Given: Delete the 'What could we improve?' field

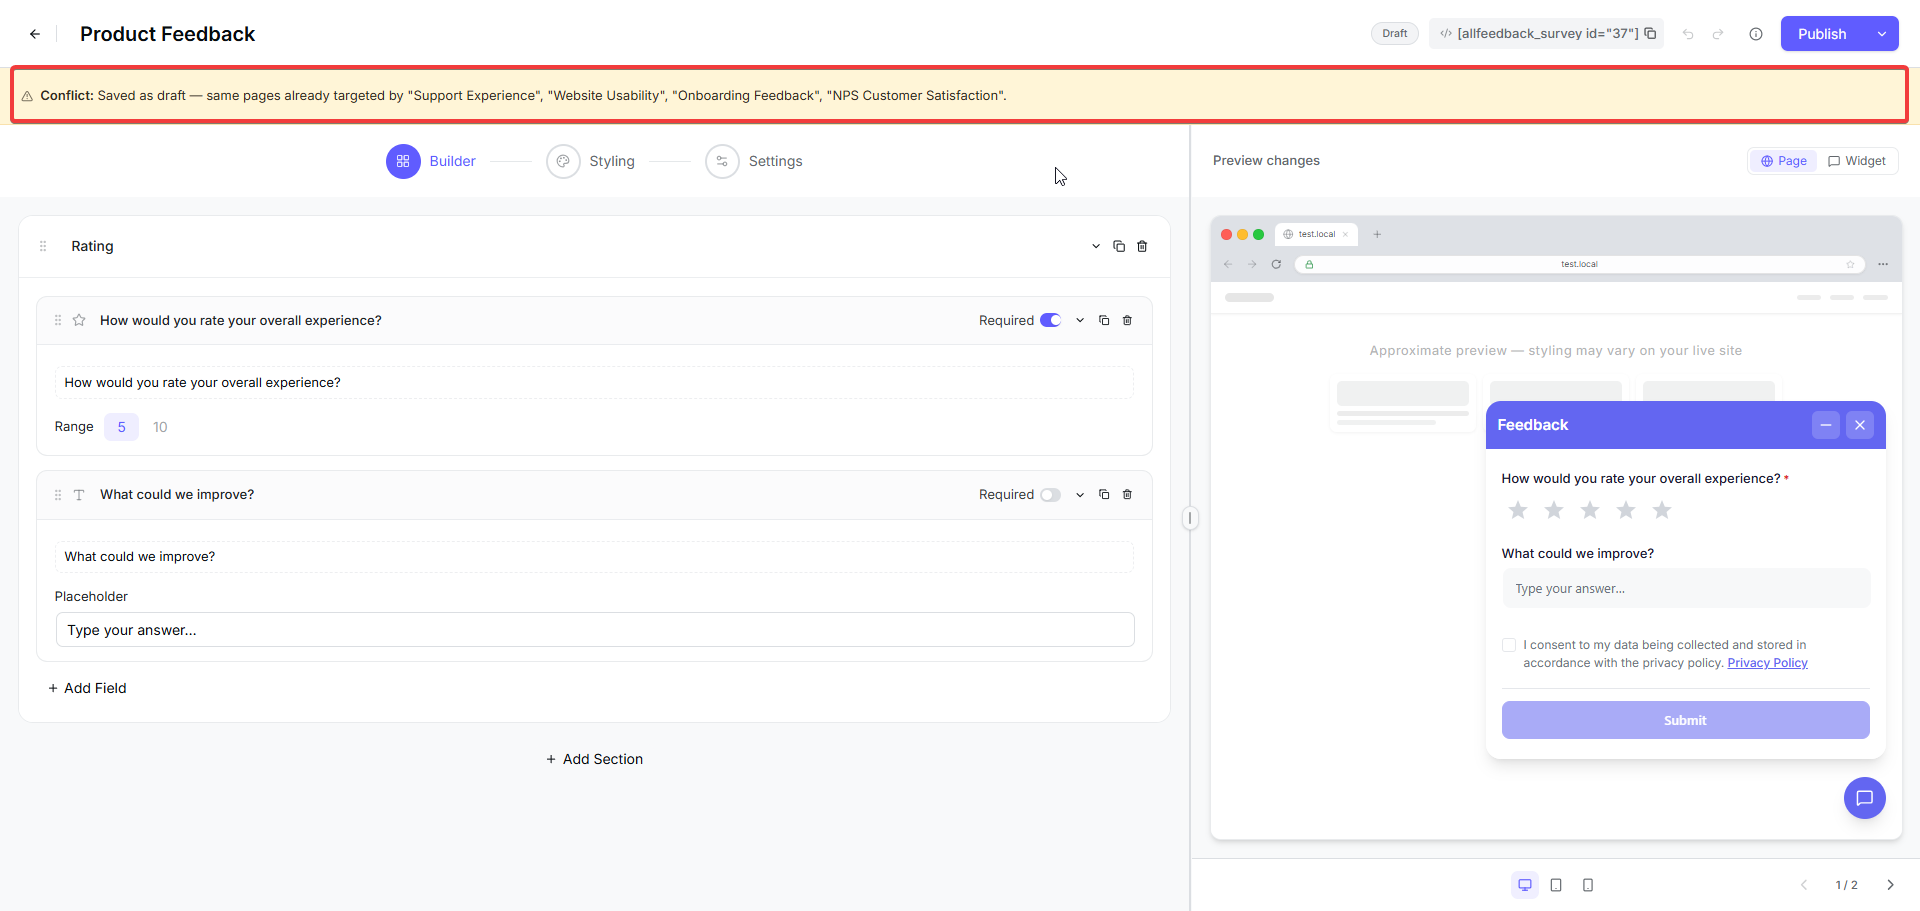Looking at the screenshot, I should (x=1127, y=494).
